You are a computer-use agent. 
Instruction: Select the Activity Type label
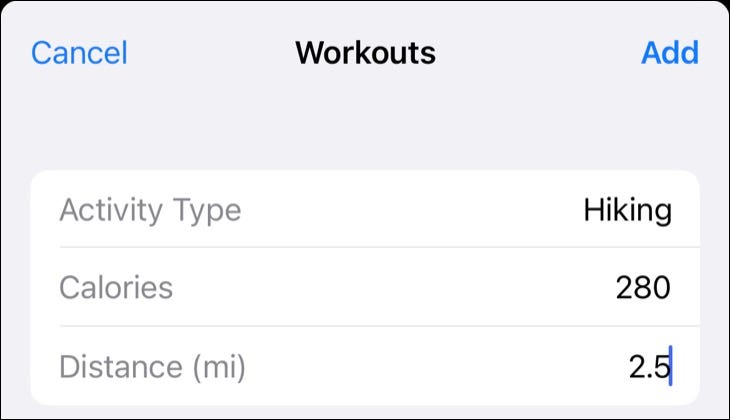150,211
